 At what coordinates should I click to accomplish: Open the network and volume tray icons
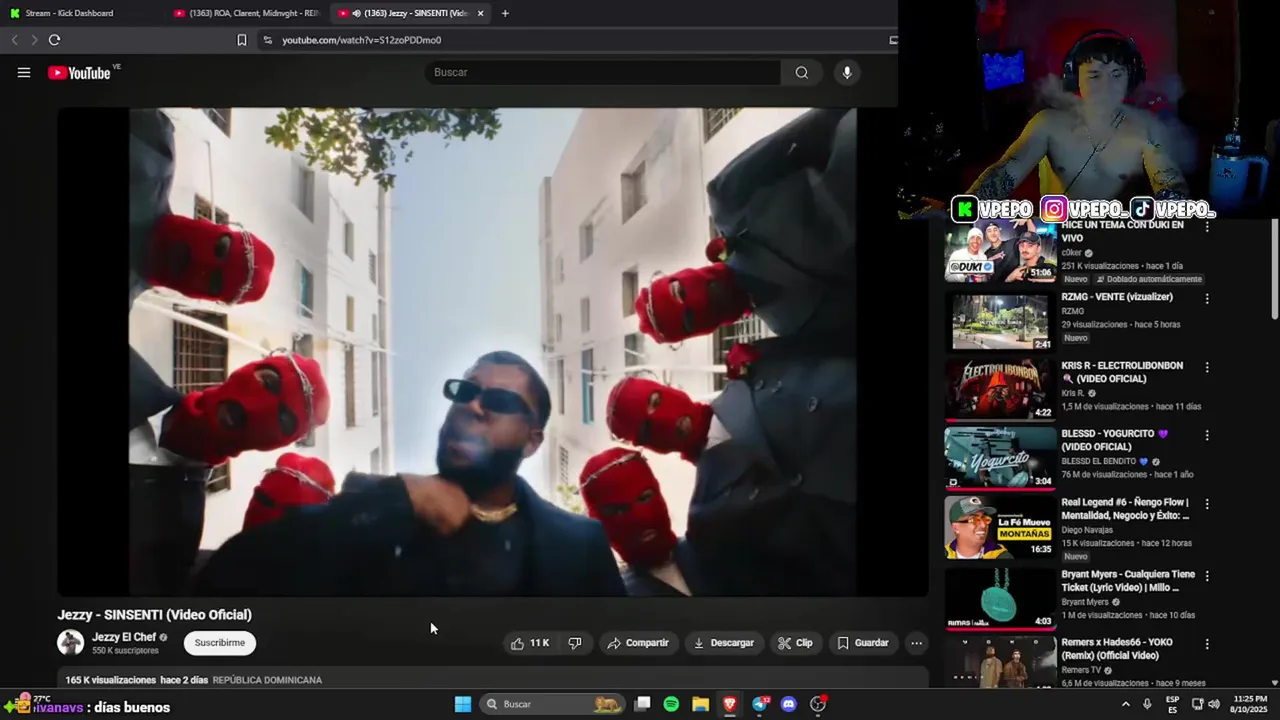tap(1204, 704)
